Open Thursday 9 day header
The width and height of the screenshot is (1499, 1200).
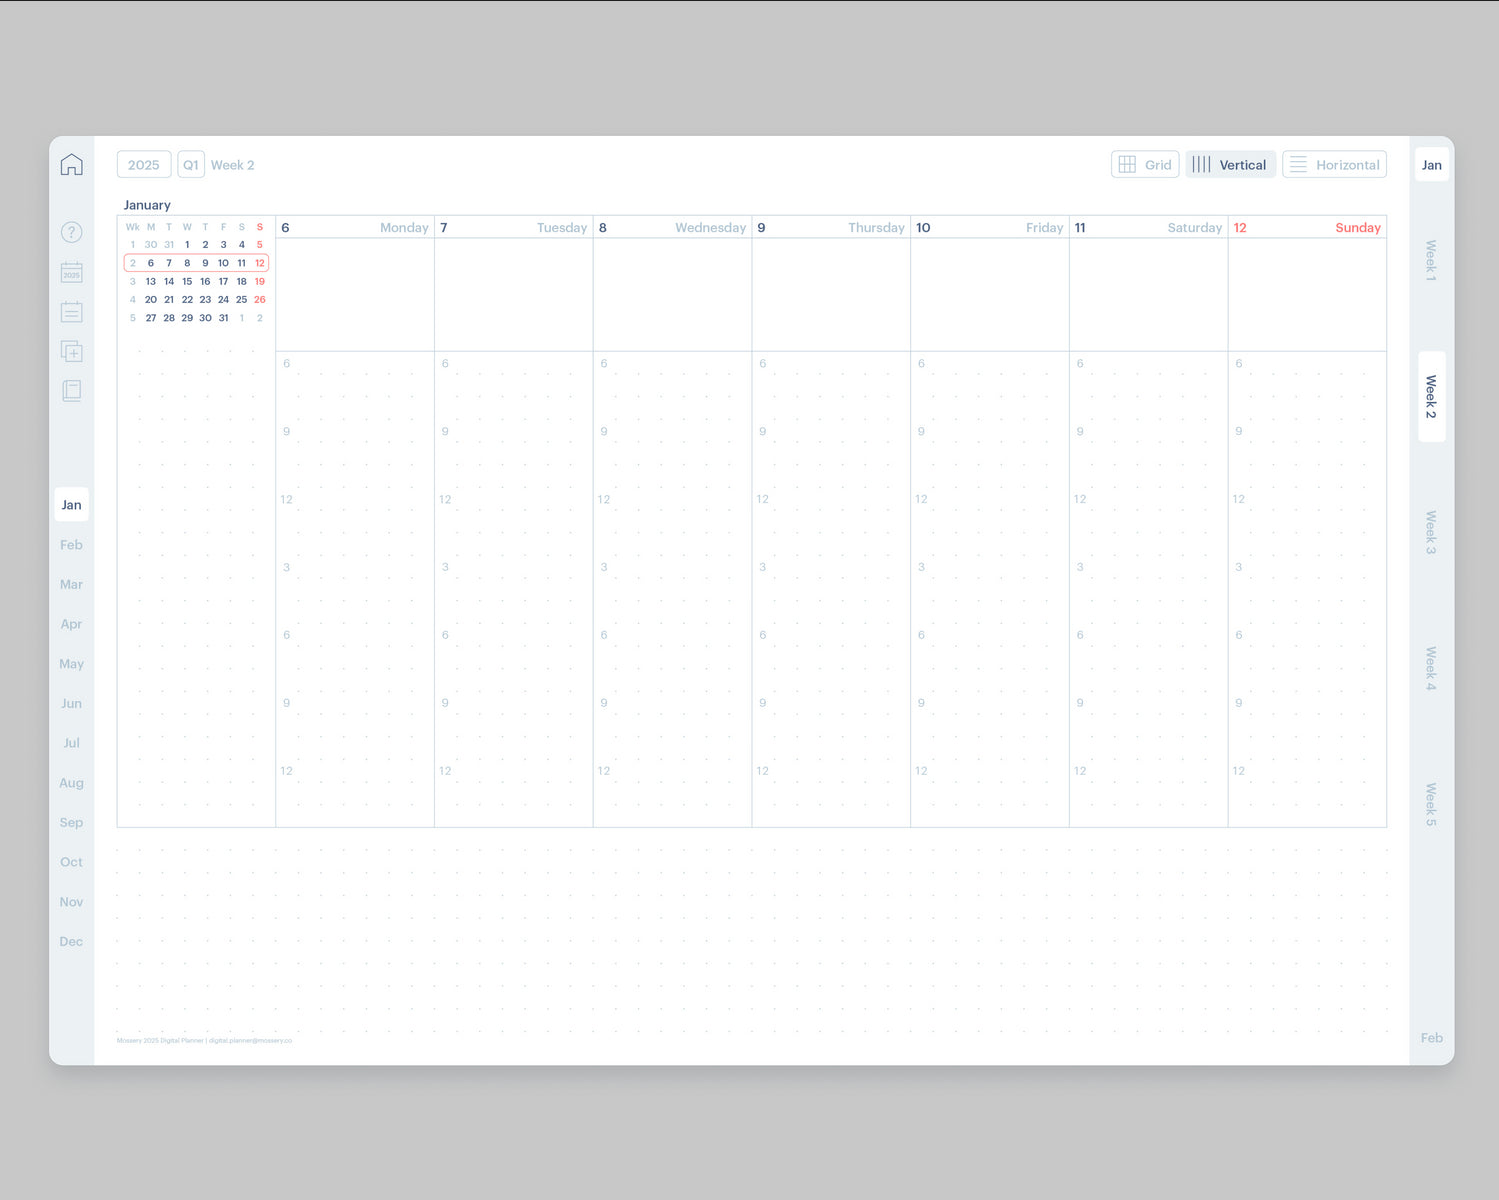pyautogui.click(x=830, y=228)
